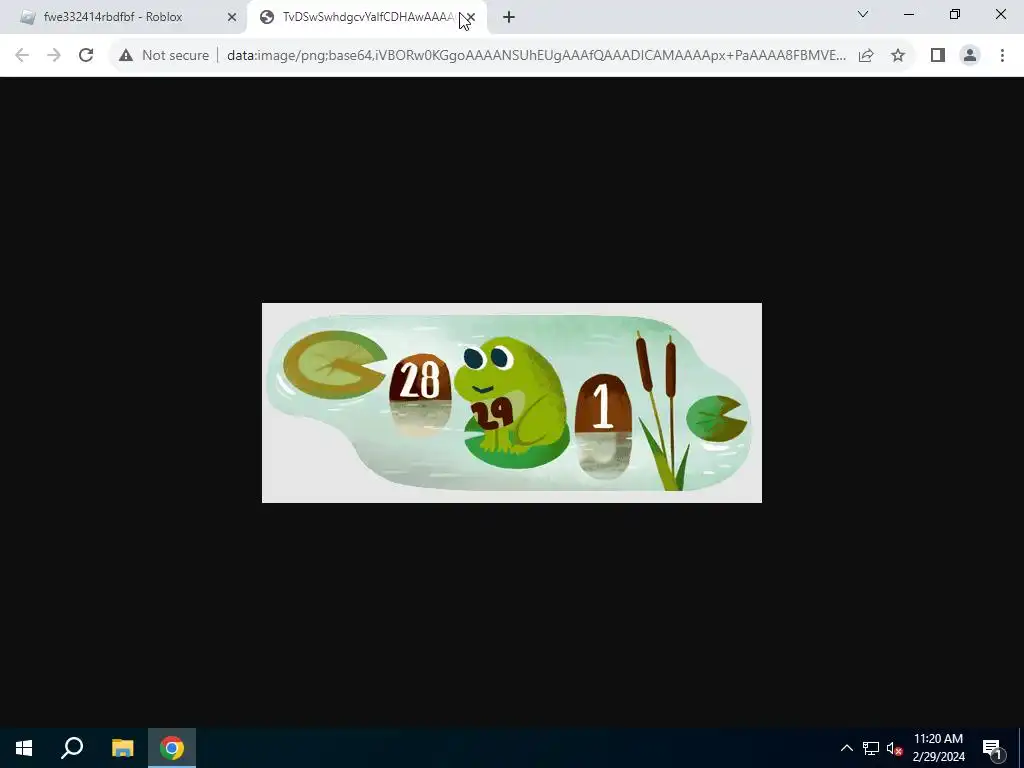Open File Explorer from taskbar
The image size is (1024, 768).
coord(122,748)
